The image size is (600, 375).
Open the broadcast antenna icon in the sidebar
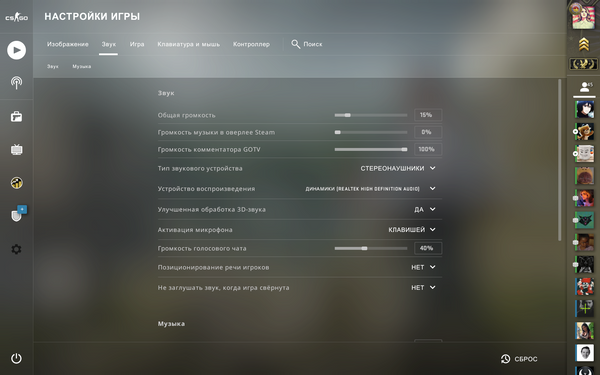16,83
